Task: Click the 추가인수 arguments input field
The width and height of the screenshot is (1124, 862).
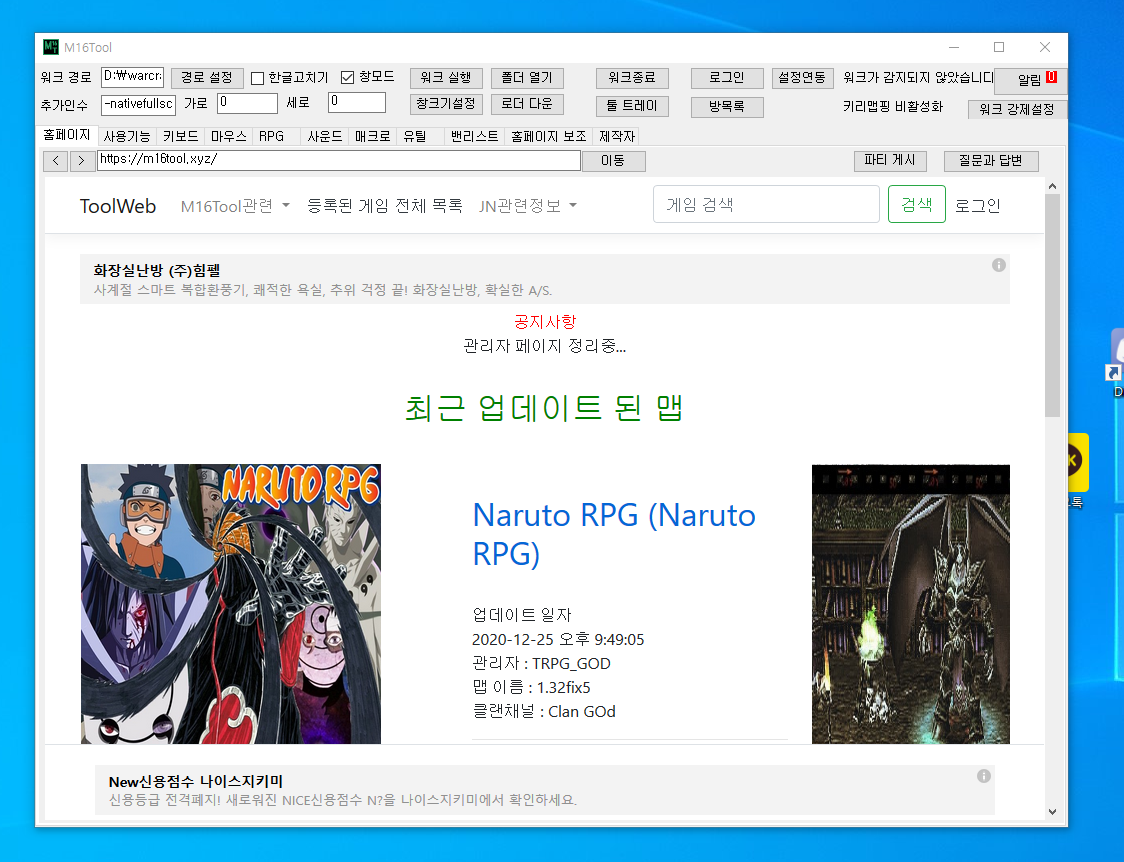Action: (138, 104)
